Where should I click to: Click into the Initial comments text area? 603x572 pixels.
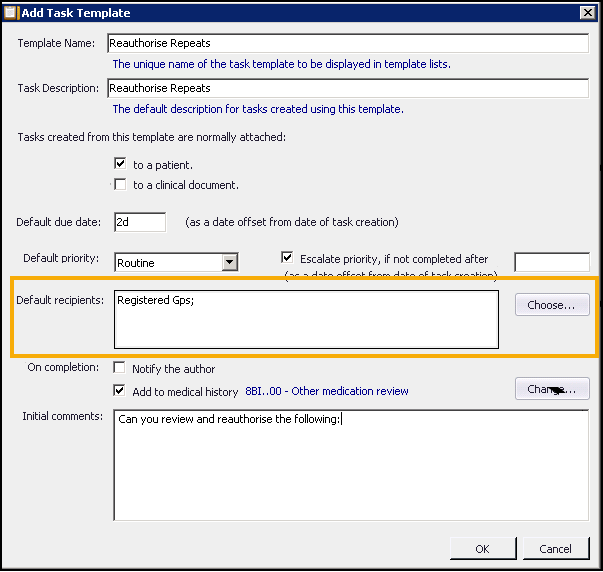click(350, 465)
